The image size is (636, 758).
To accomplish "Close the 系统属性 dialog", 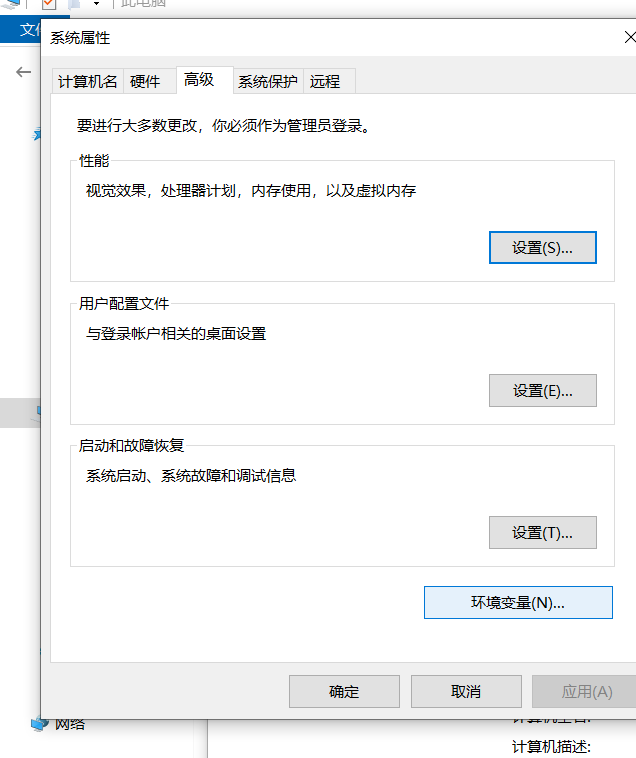I will 629,37.
